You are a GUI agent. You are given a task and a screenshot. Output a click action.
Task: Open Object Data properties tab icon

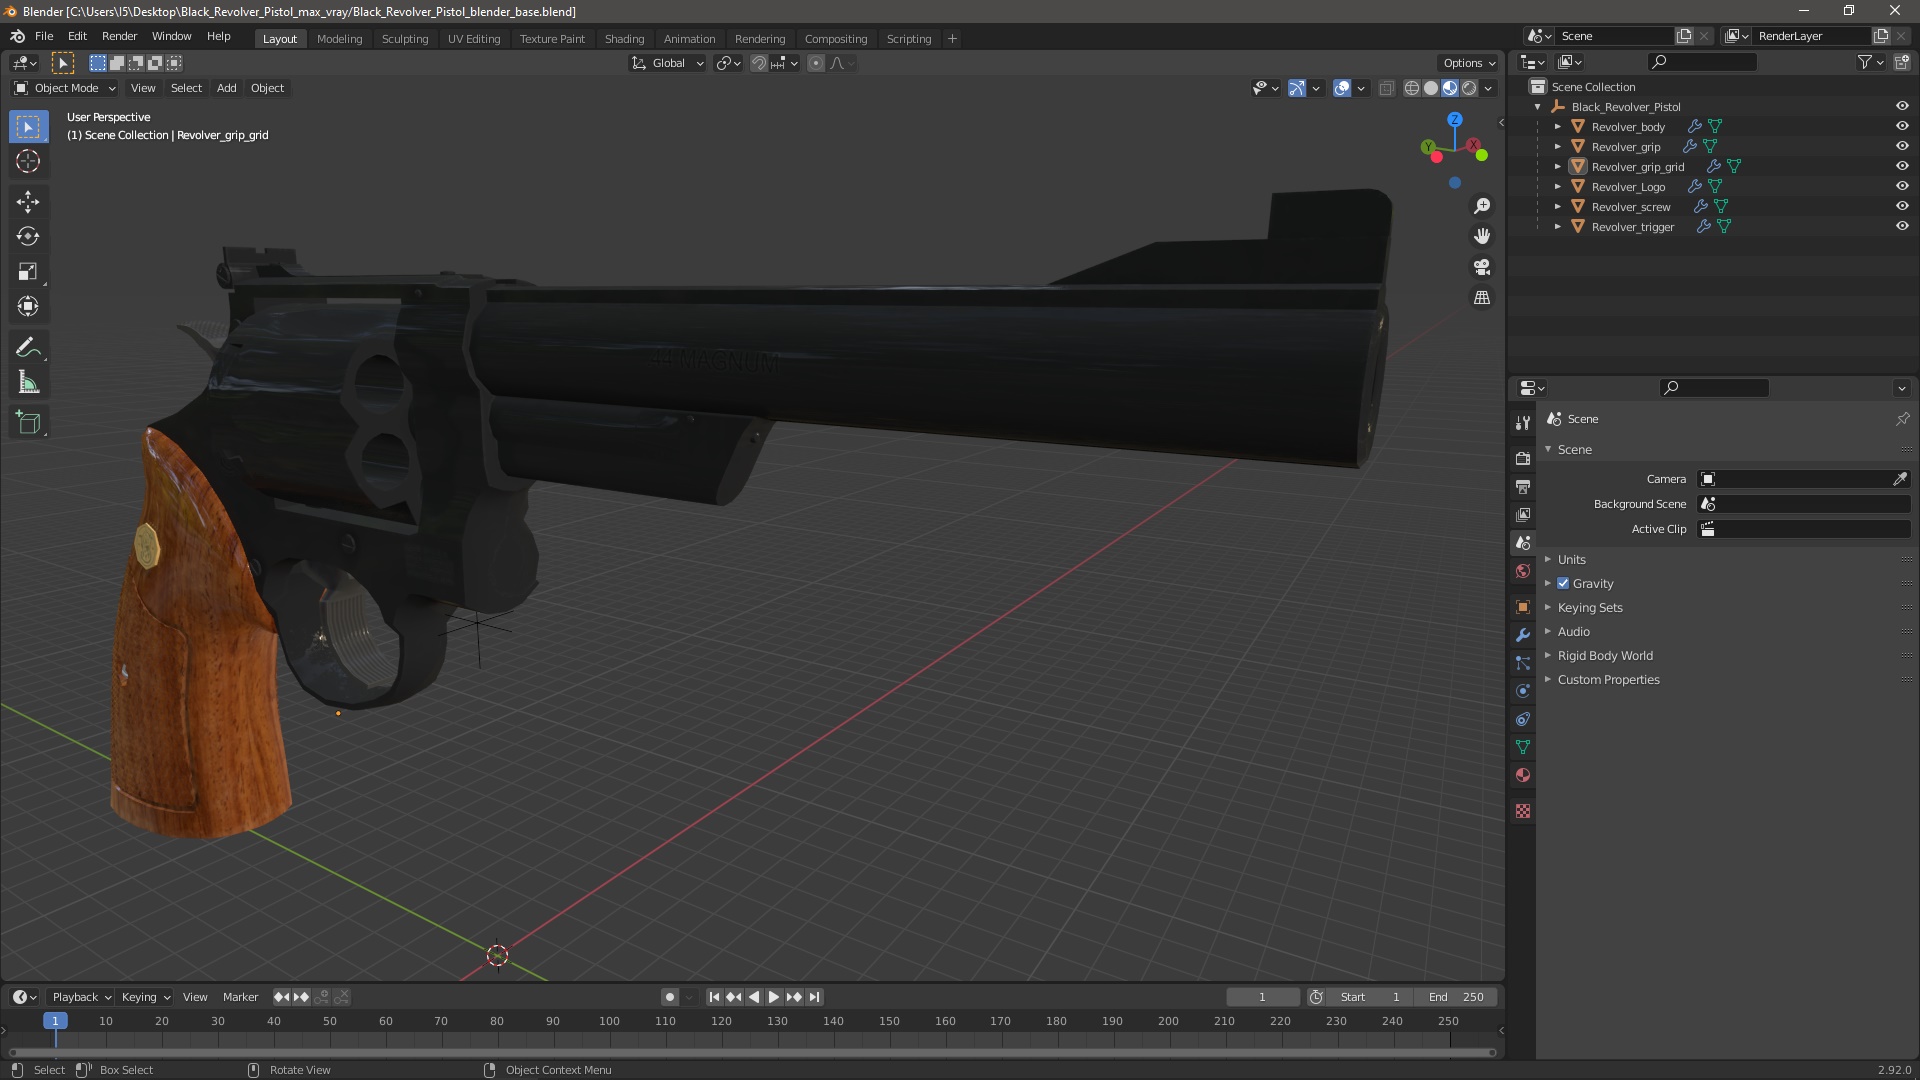click(x=1523, y=747)
